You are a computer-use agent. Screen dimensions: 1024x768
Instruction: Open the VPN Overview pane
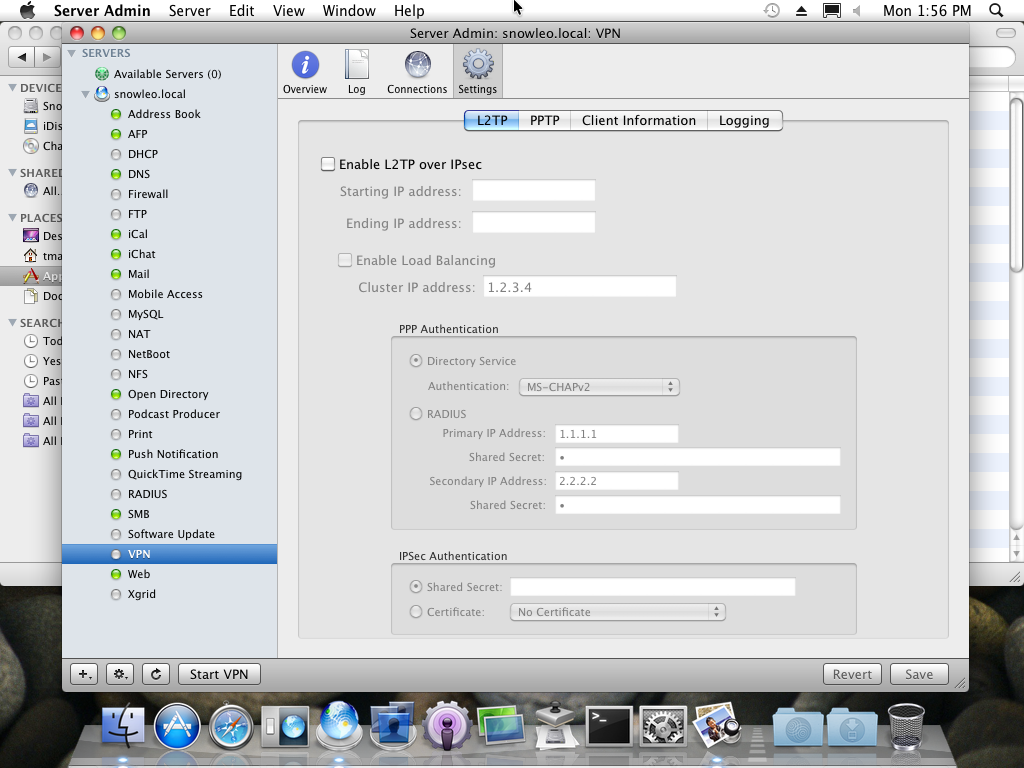(x=304, y=72)
